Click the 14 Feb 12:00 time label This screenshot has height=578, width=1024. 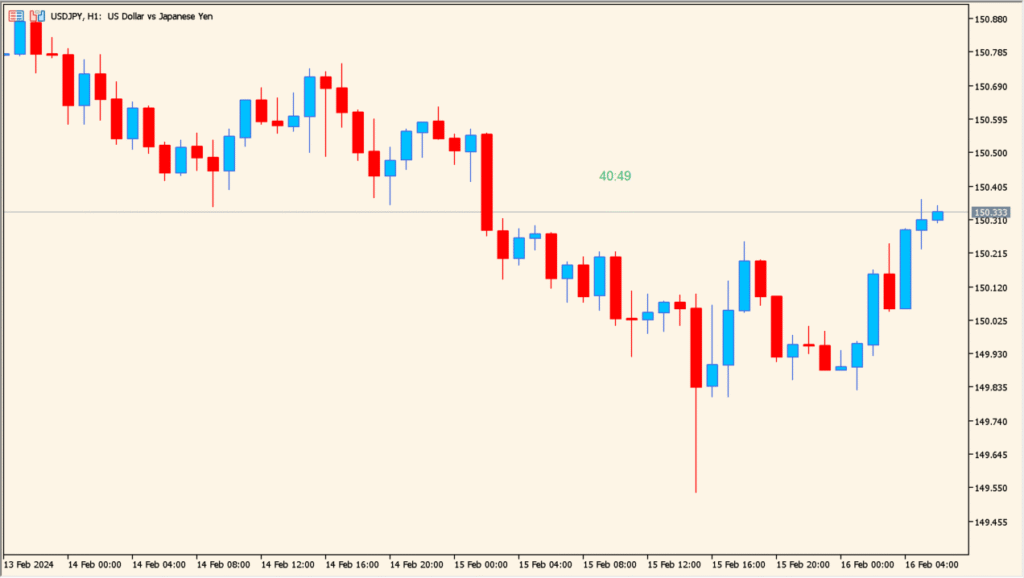(288, 563)
